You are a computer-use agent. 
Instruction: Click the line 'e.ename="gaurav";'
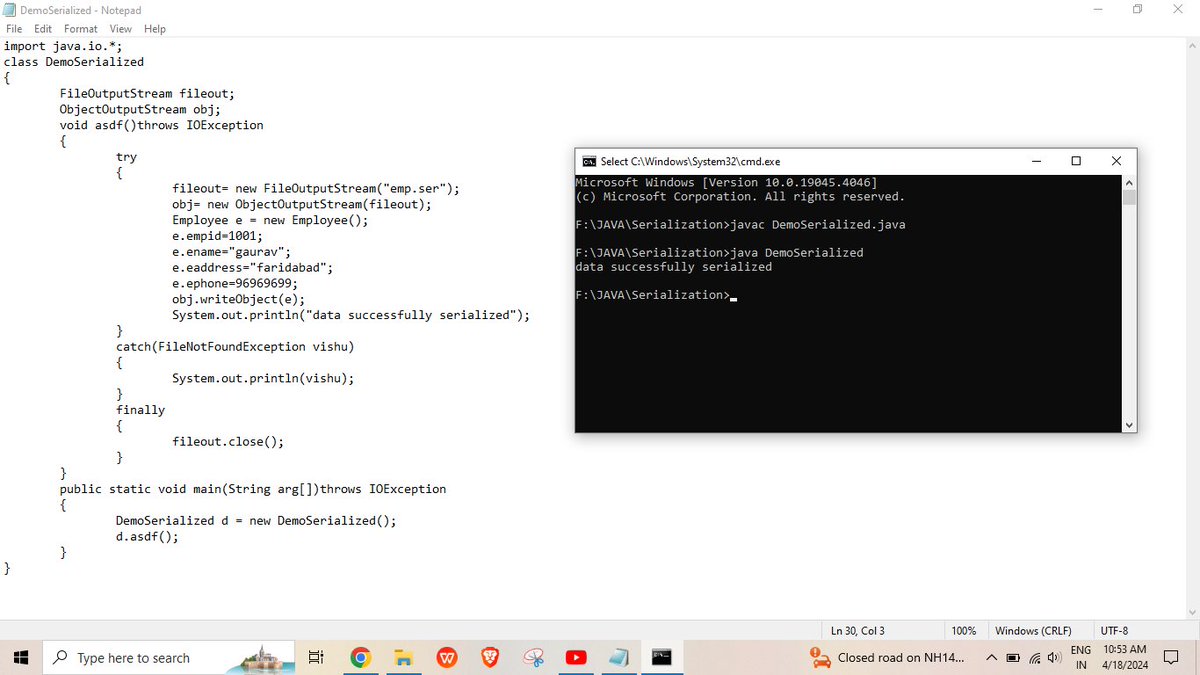click(232, 252)
